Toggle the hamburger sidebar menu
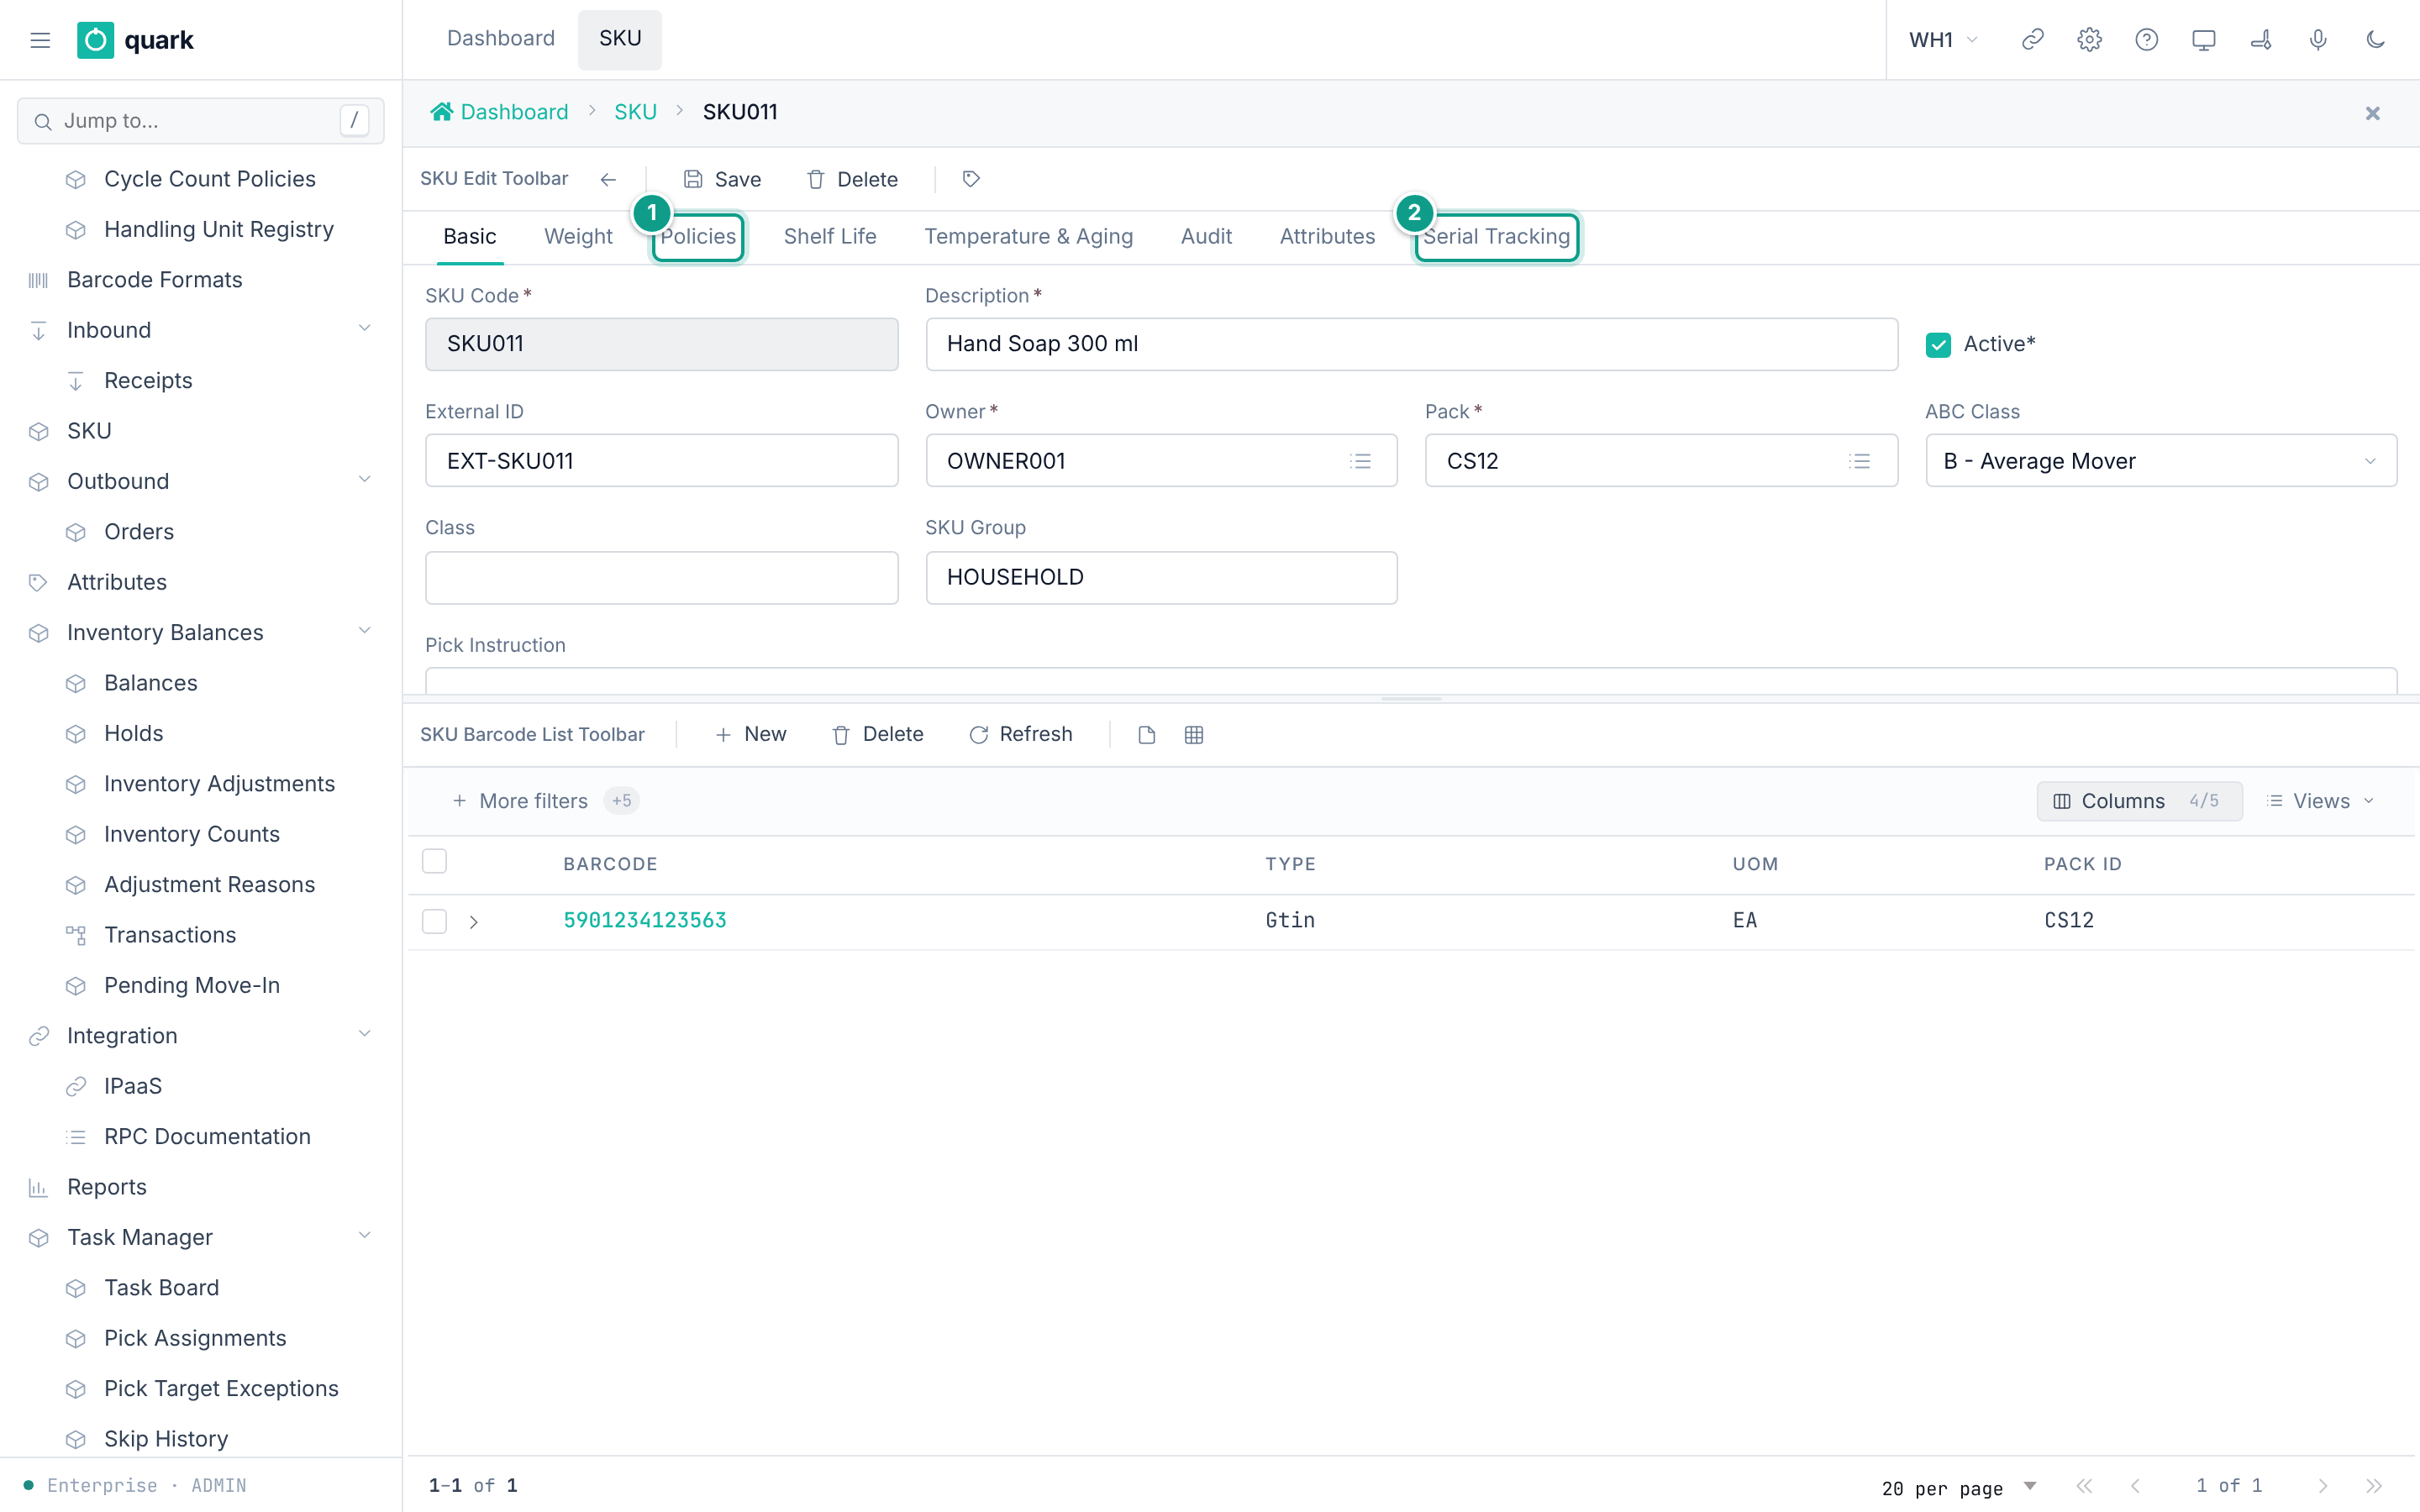This screenshot has height=1512, width=2420. 40,40
